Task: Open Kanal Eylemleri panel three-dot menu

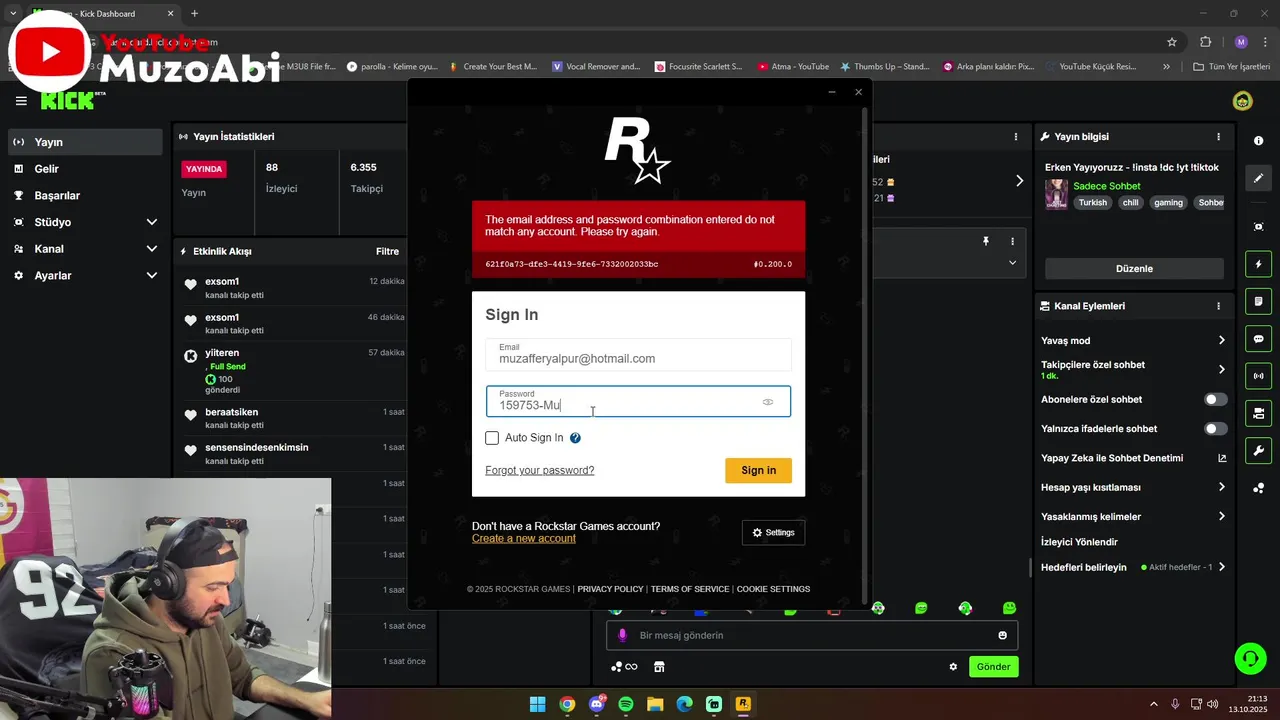Action: (x=1218, y=306)
